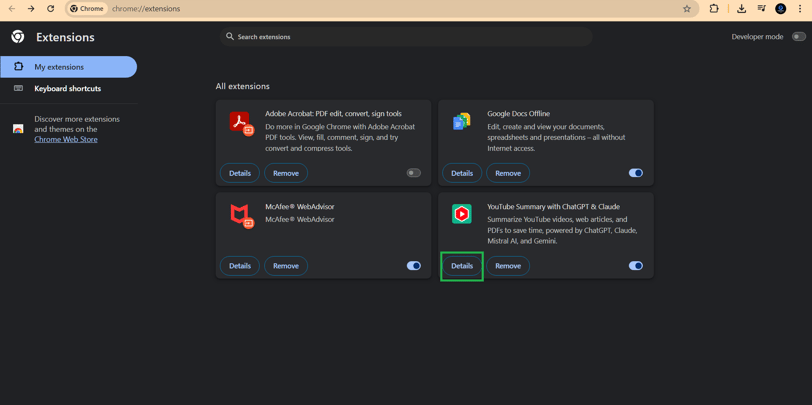The image size is (812, 405).
Task: Open the profile avatar menu
Action: tap(780, 9)
